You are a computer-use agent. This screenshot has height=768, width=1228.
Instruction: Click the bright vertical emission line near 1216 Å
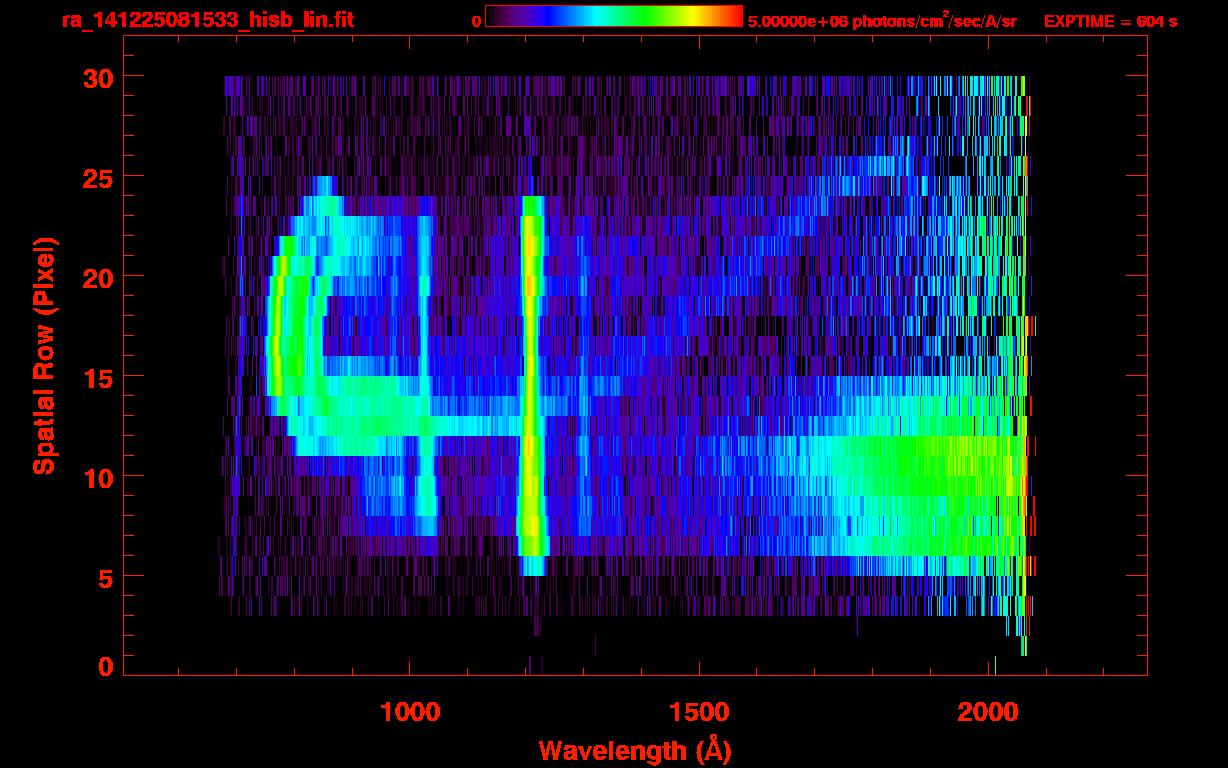[x=532, y=385]
